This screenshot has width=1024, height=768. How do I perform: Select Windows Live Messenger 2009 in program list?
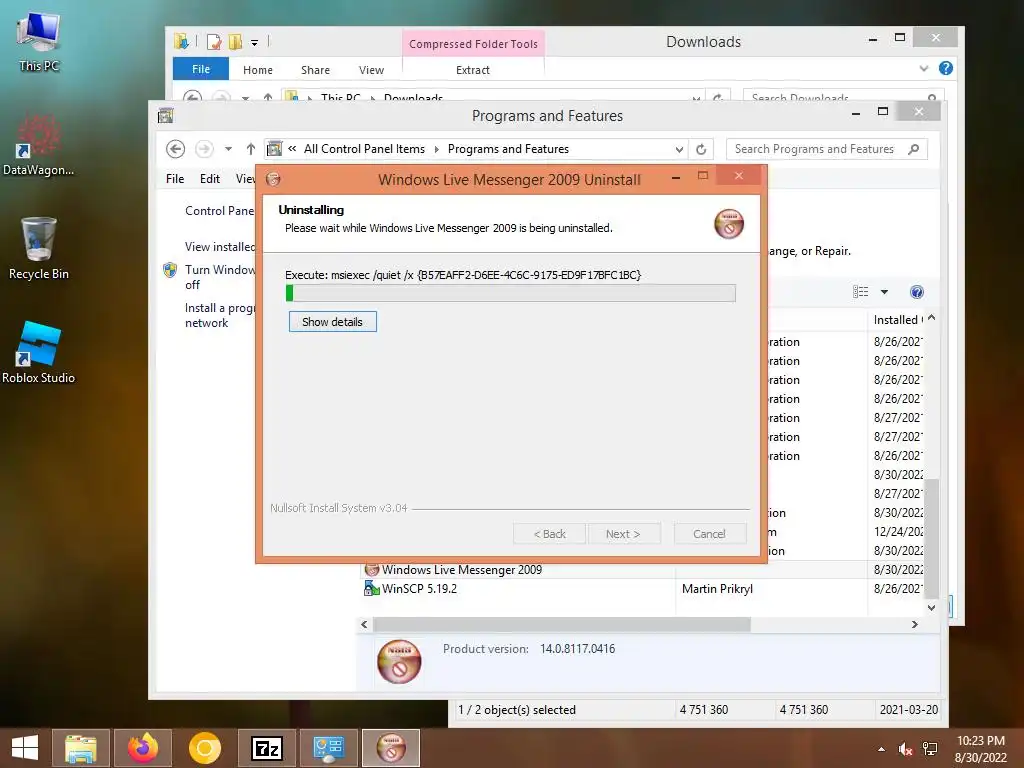pyautogui.click(x=462, y=569)
